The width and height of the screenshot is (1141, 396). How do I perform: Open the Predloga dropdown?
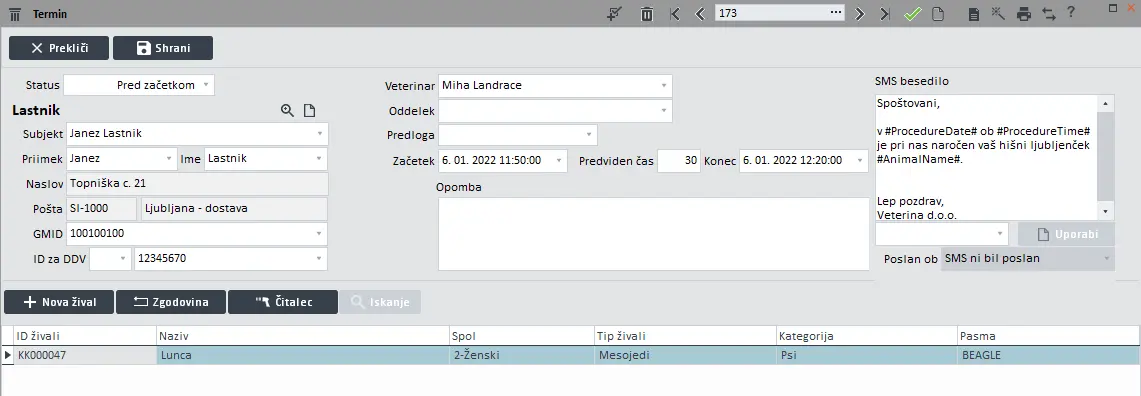589,135
